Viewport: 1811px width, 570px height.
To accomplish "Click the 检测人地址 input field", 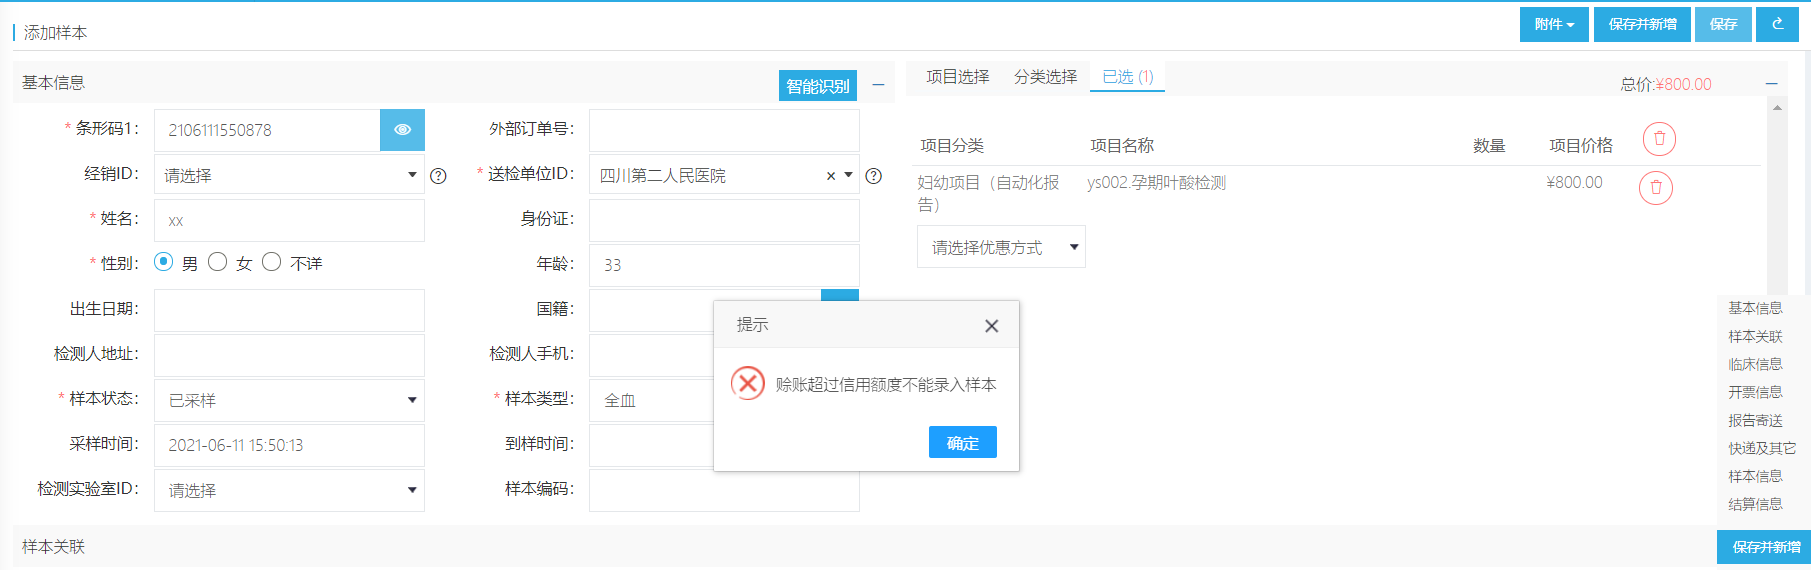I will 289,355.
